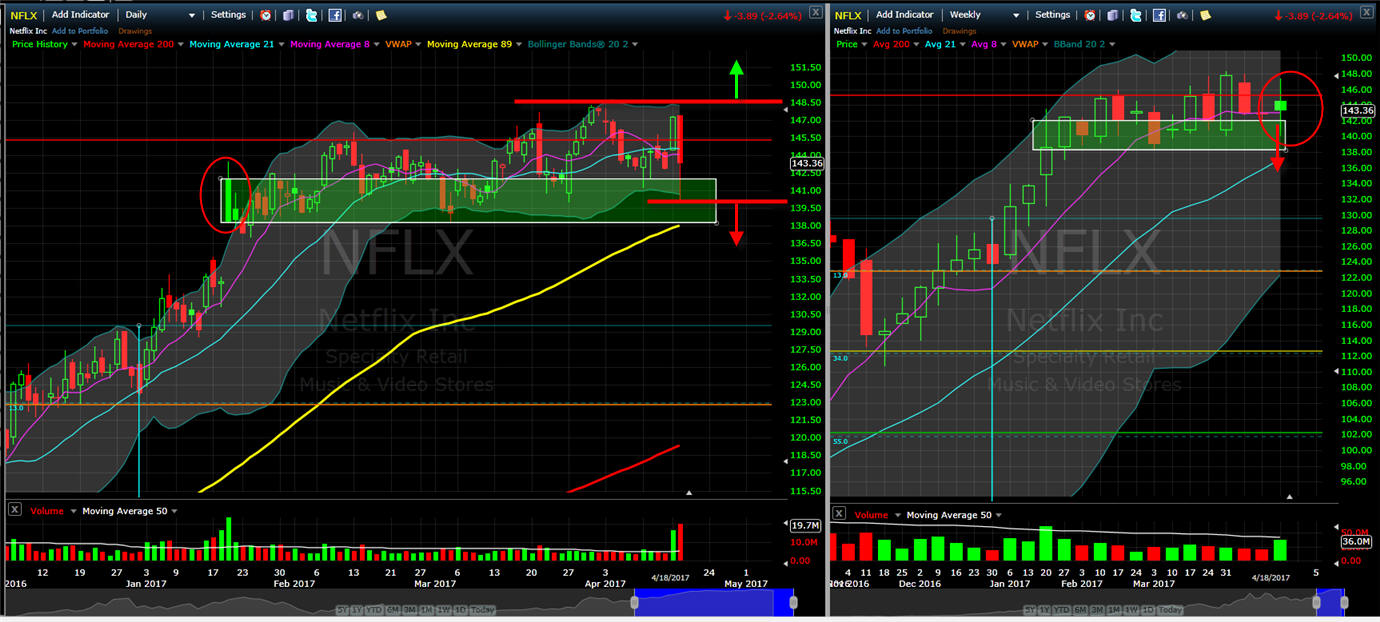The height and width of the screenshot is (622, 1380).
Task: Share Weekly chart via Twitter icon
Action: point(1137,15)
